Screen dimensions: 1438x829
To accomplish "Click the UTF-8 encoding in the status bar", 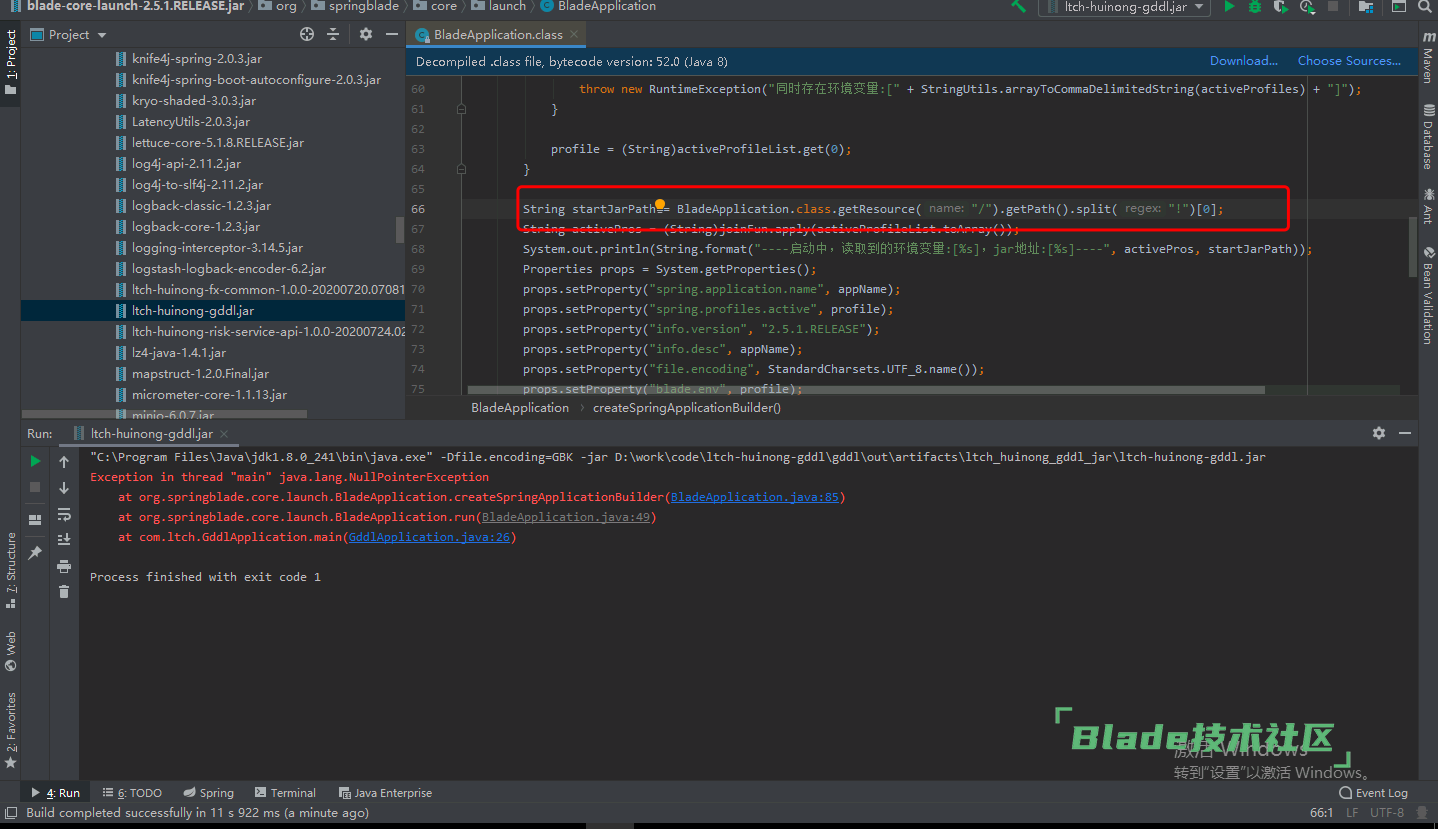I will pos(1387,813).
